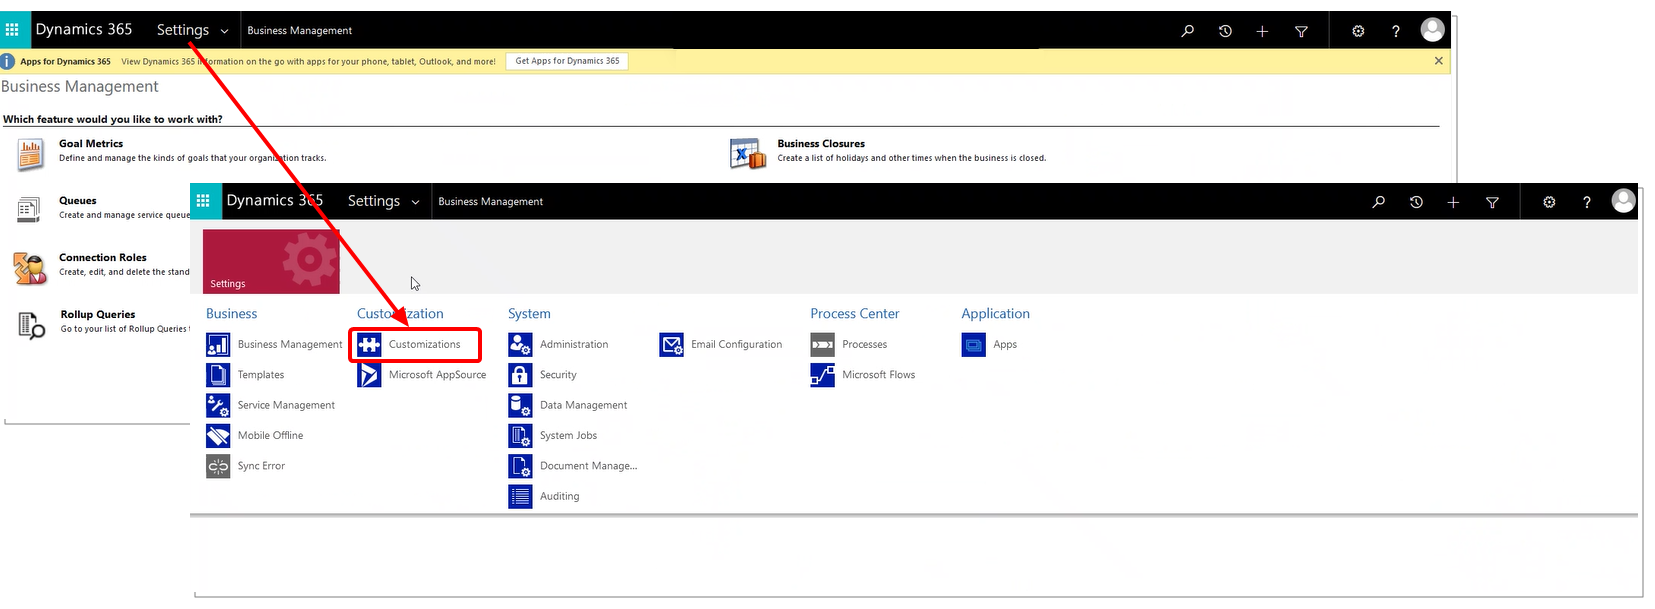Click the Customizations label text
The width and height of the screenshot is (1655, 609).
pyautogui.click(x=425, y=345)
